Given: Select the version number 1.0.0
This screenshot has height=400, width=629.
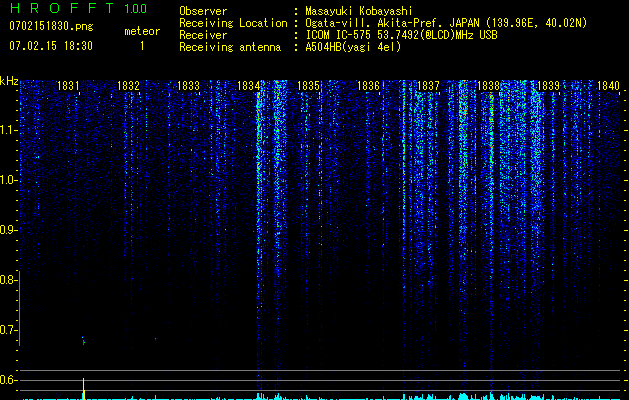Looking at the screenshot, I should (135, 8).
